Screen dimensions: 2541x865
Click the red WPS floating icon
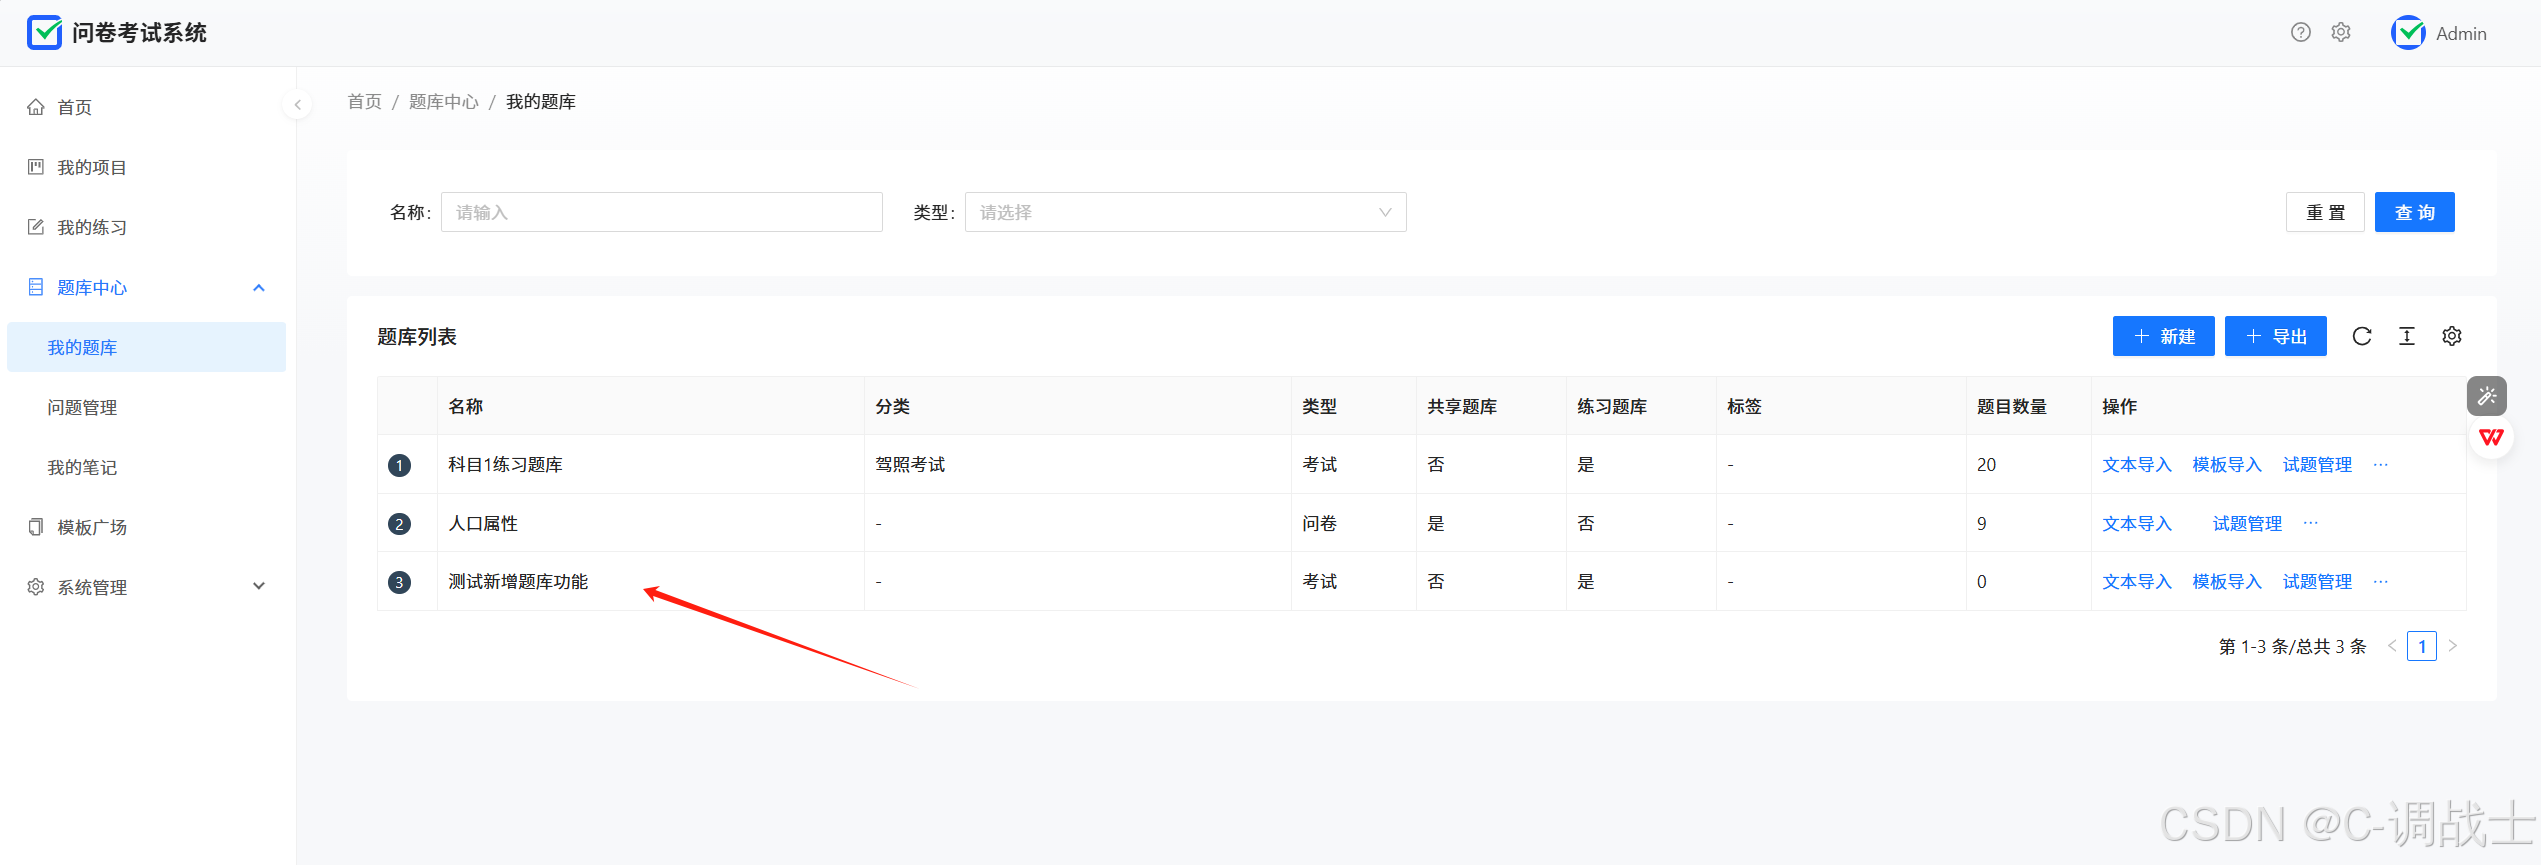tap(2491, 437)
